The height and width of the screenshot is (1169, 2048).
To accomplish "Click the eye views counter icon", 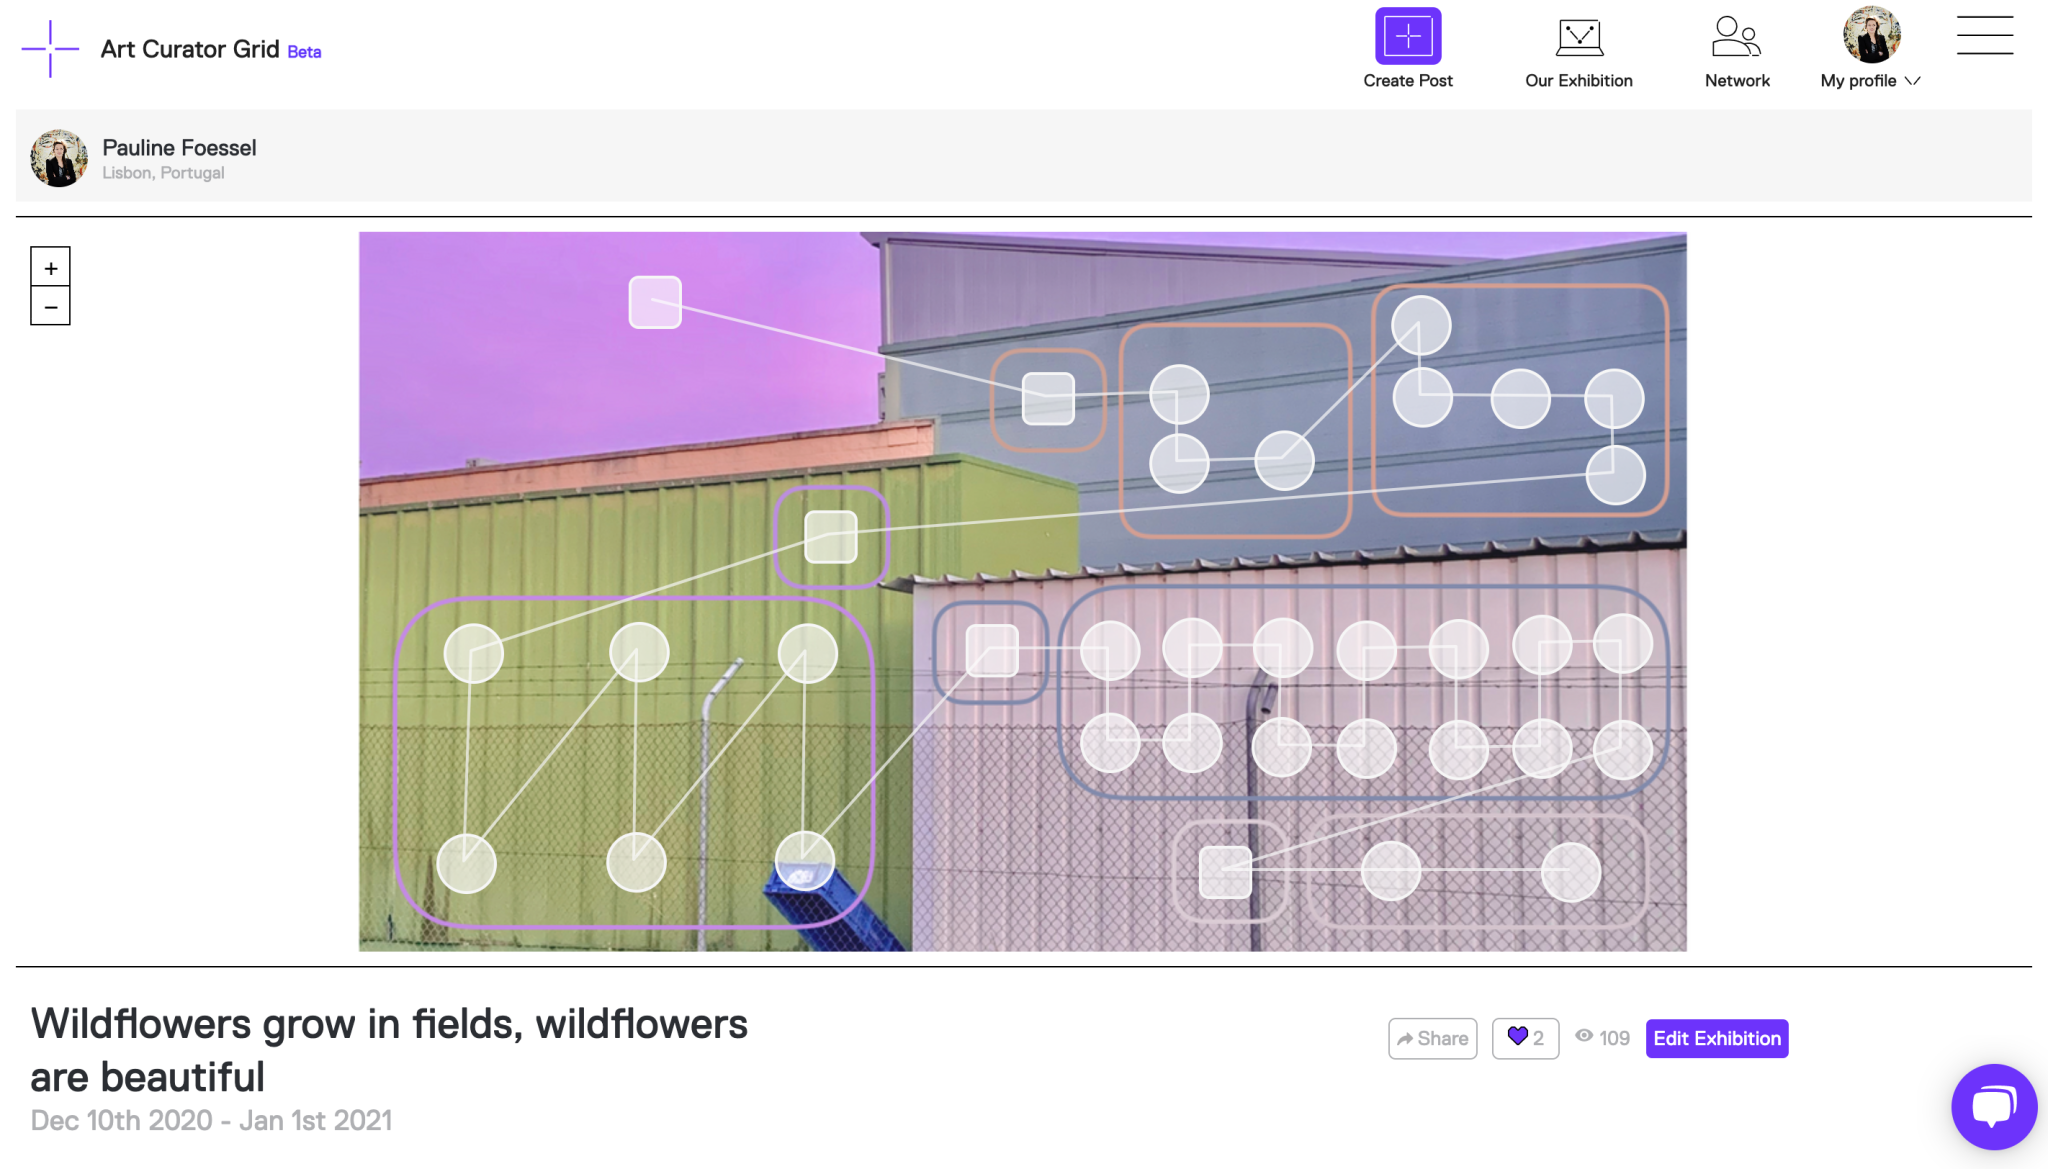I will [1584, 1036].
